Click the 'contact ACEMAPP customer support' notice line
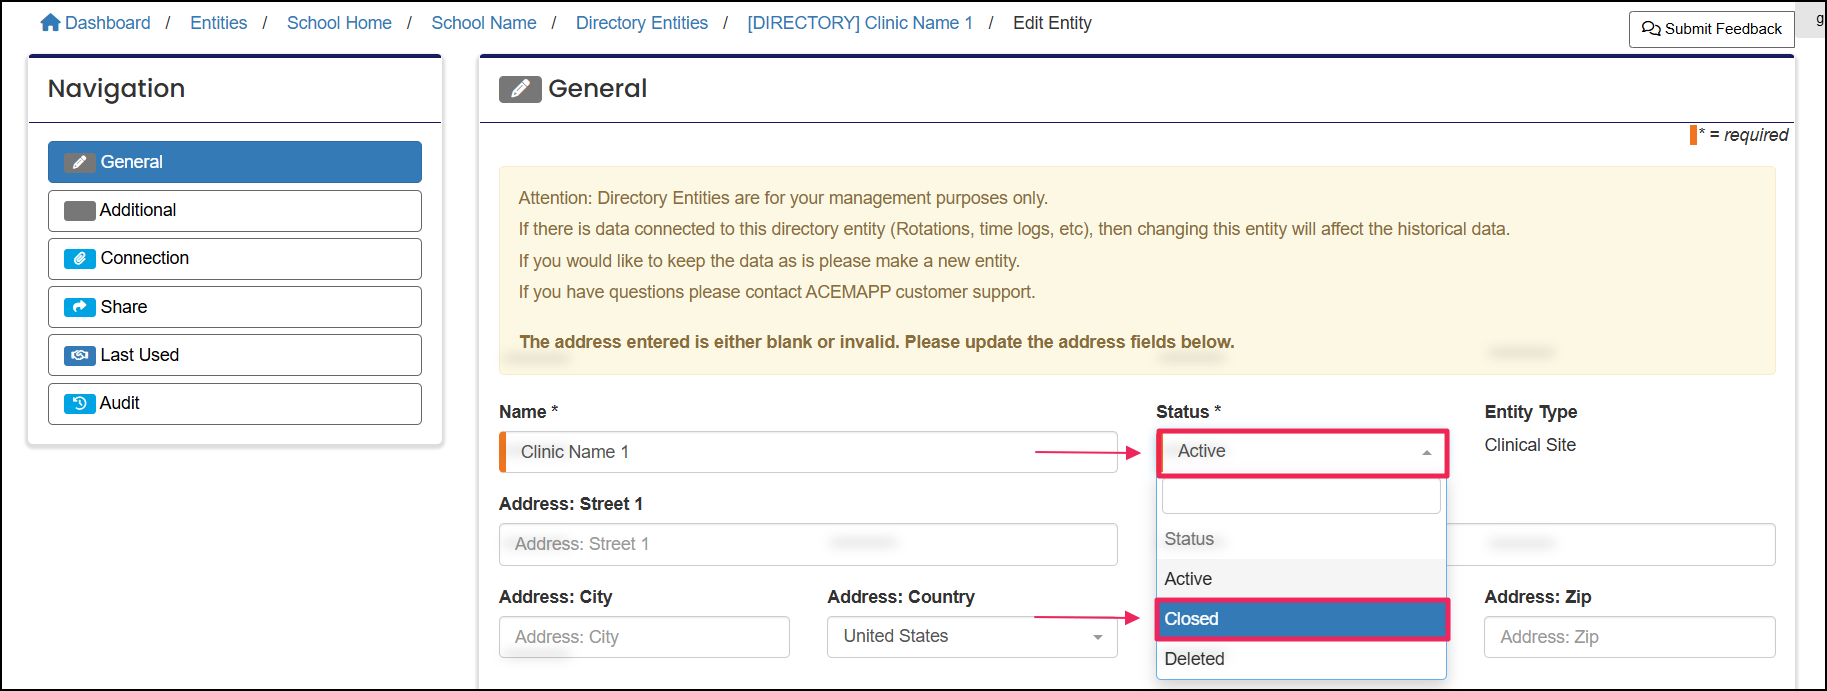Image resolution: width=1827 pixels, height=691 pixels. click(777, 292)
